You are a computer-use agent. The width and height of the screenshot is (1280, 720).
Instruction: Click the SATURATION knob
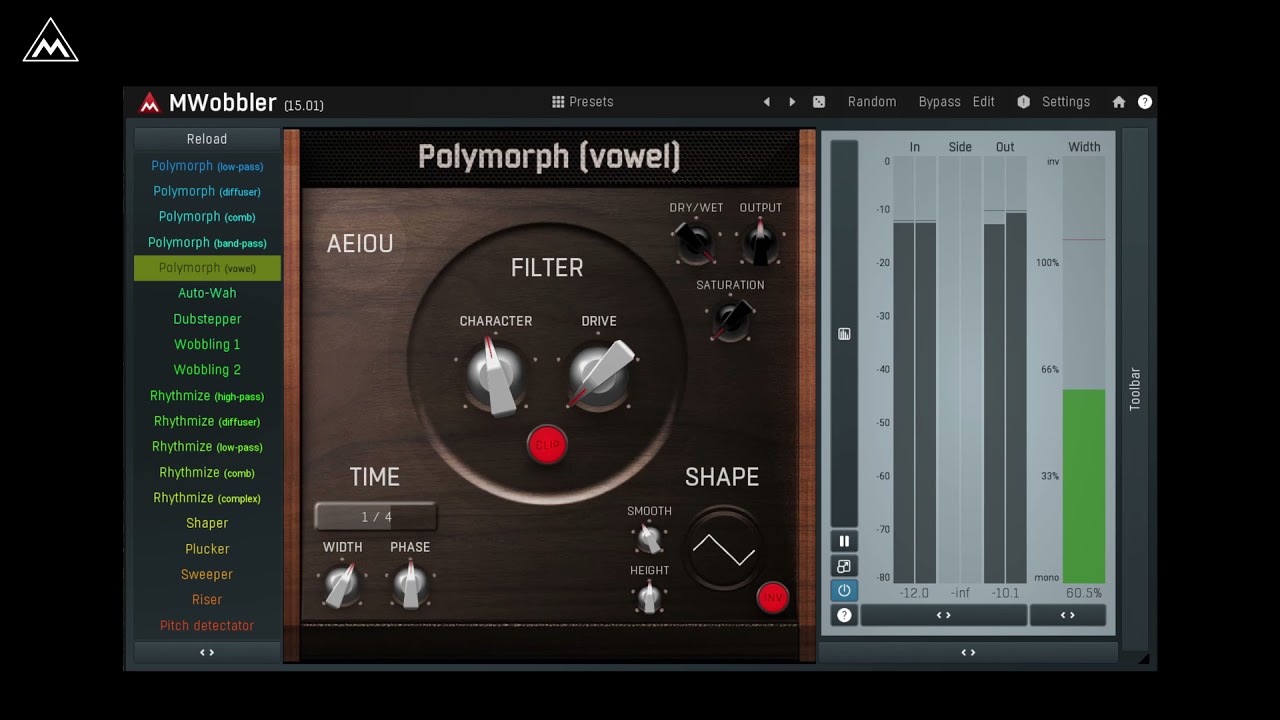[731, 320]
